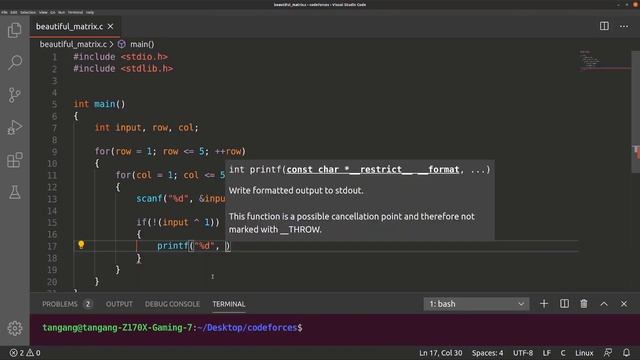This screenshot has width=640, height=360.
Task: Open the Run and Debug view
Action: 15,127
